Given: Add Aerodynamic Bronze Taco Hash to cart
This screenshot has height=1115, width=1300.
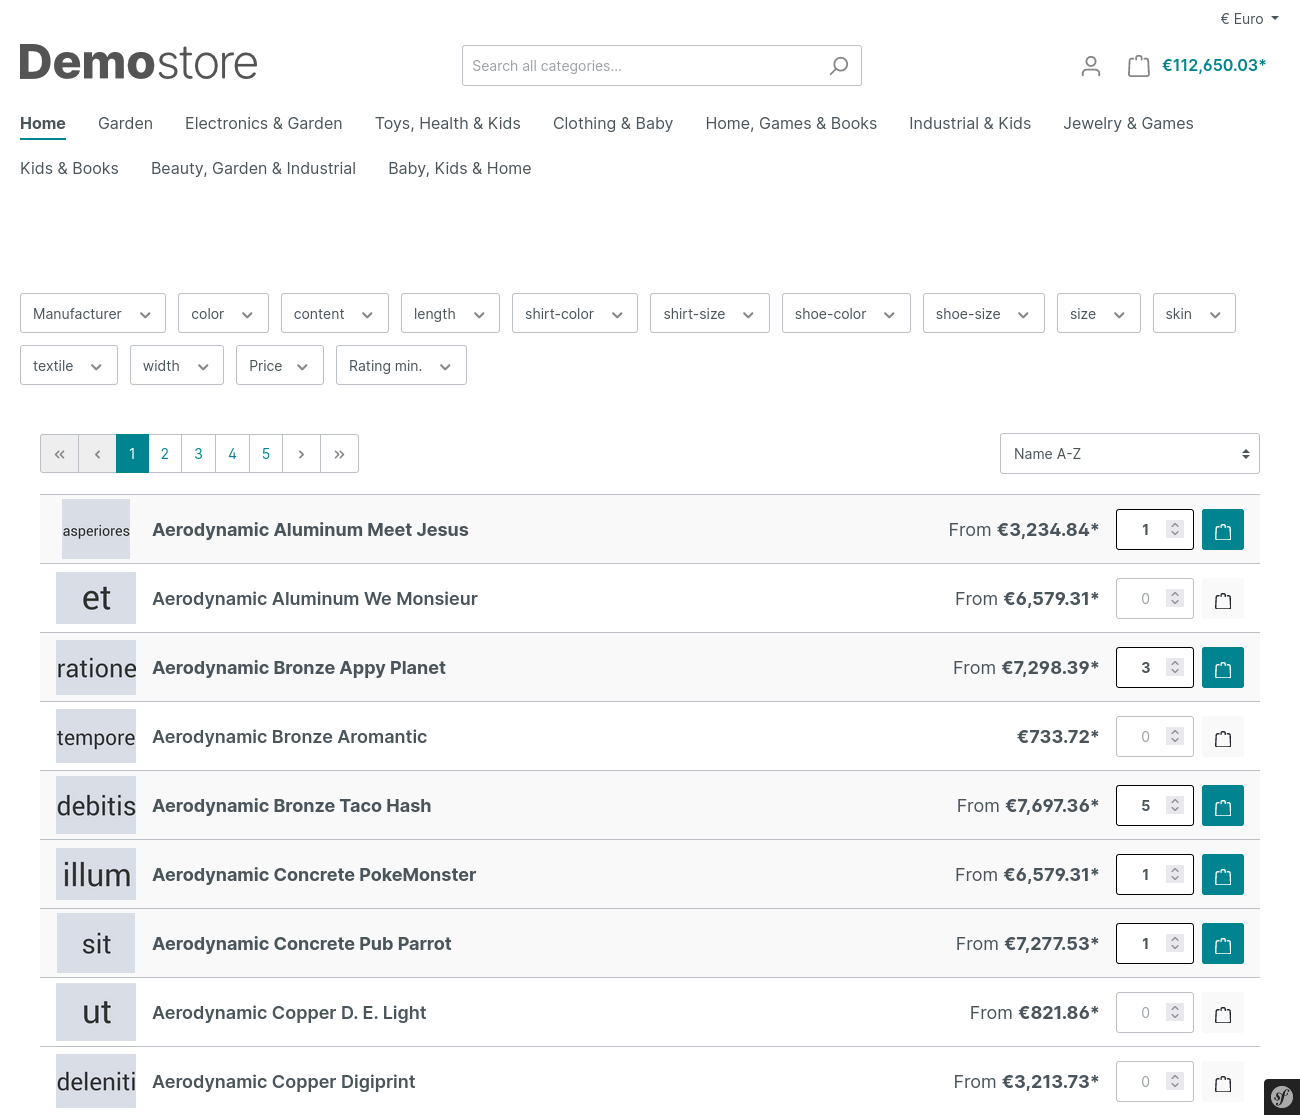Looking at the screenshot, I should point(1223,806).
